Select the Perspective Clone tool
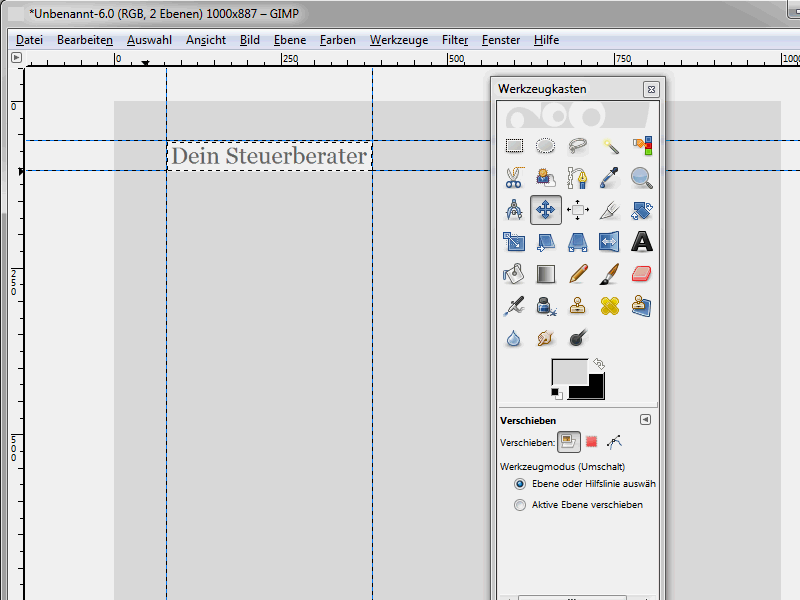This screenshot has width=800, height=600. click(642, 306)
